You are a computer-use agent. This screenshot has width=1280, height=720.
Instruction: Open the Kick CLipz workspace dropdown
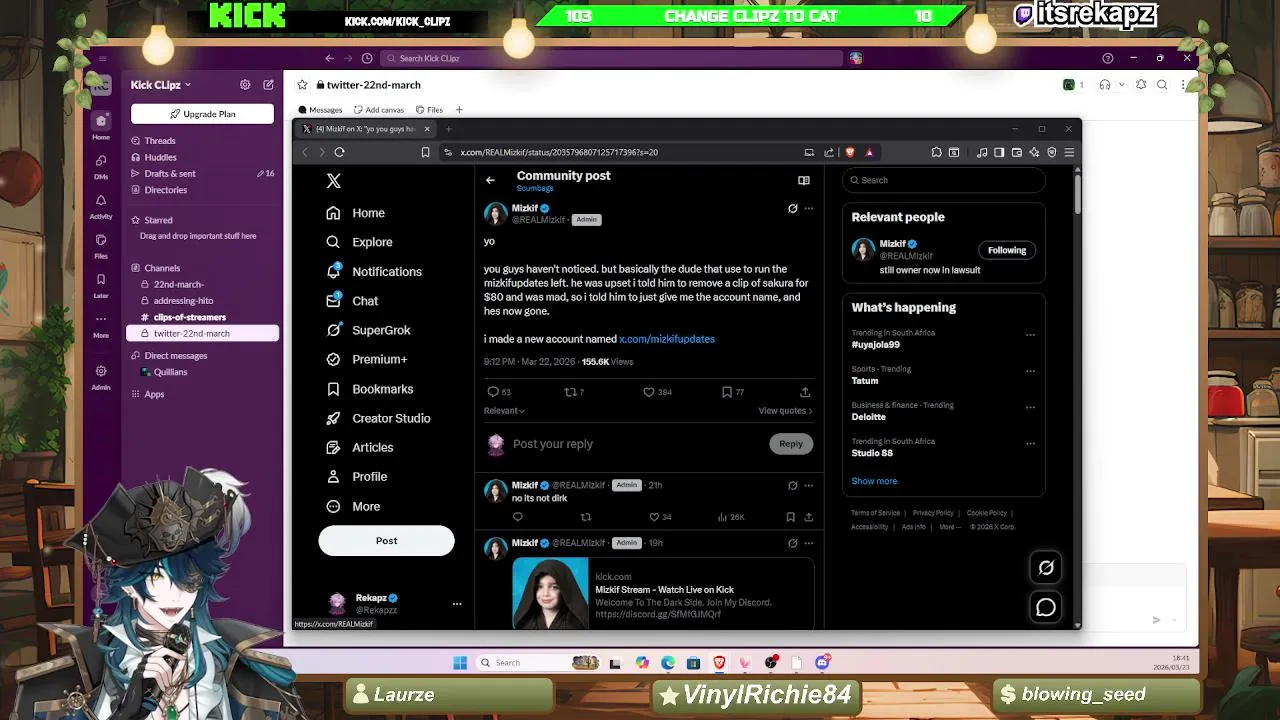pos(160,85)
